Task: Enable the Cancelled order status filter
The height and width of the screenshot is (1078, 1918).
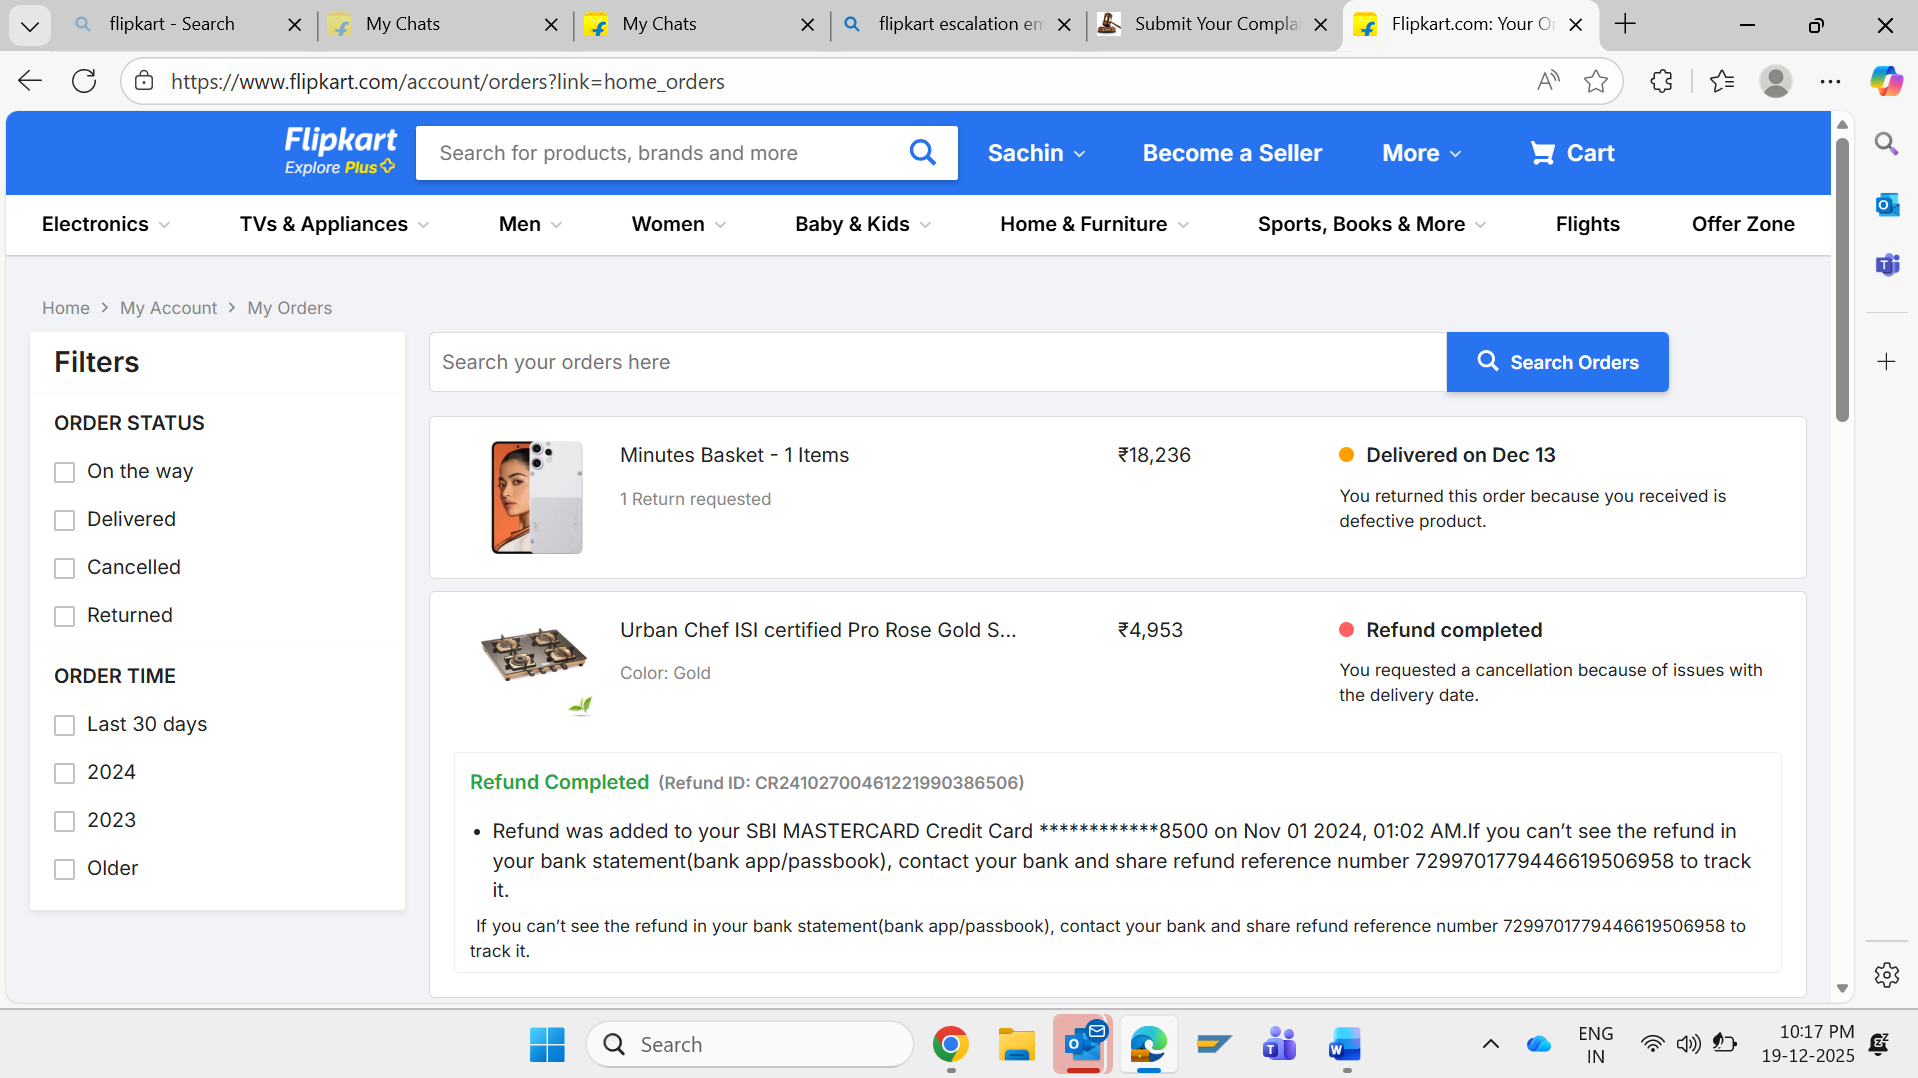Action: click(x=65, y=568)
